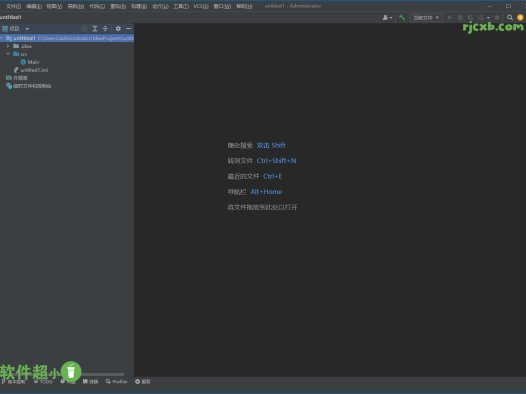Click the Collapse All icon in Project panel
Screen dimensions: 526x394
coord(105,29)
